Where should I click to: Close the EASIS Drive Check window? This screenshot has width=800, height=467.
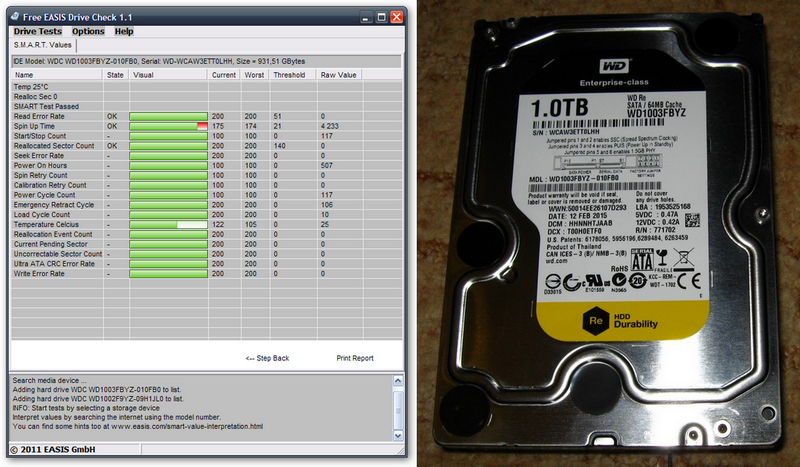tap(396, 17)
